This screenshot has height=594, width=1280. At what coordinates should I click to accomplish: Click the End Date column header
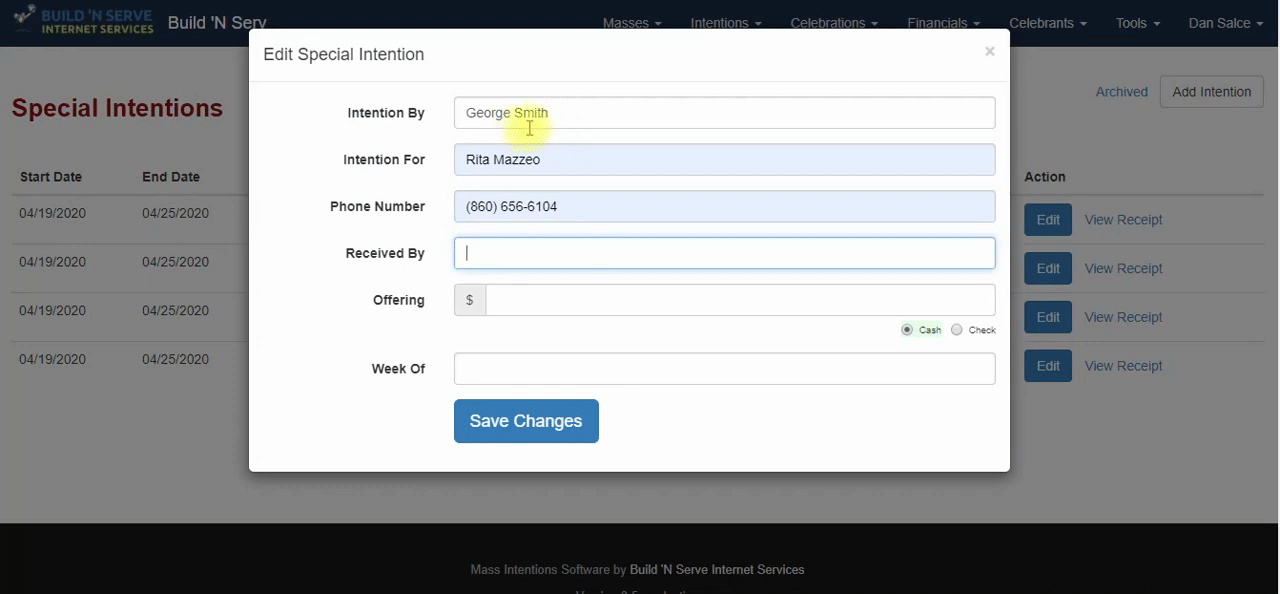click(171, 177)
